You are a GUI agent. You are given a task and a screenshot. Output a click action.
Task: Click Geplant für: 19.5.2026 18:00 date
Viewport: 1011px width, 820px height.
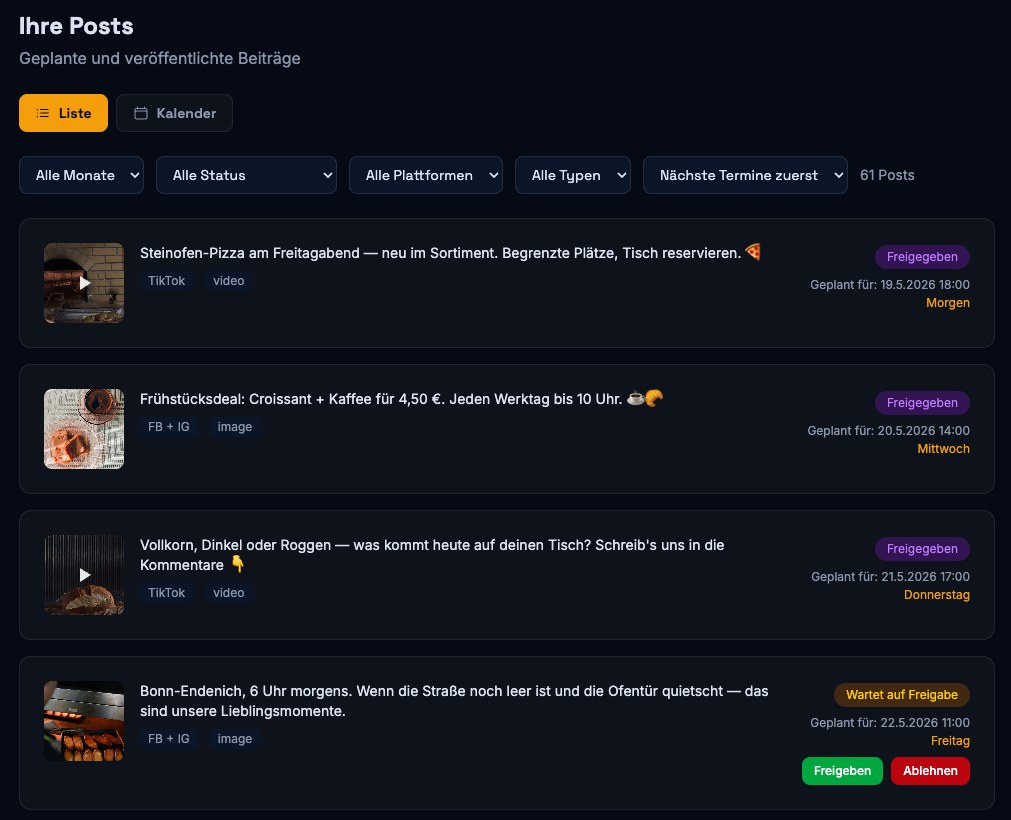[890, 284]
